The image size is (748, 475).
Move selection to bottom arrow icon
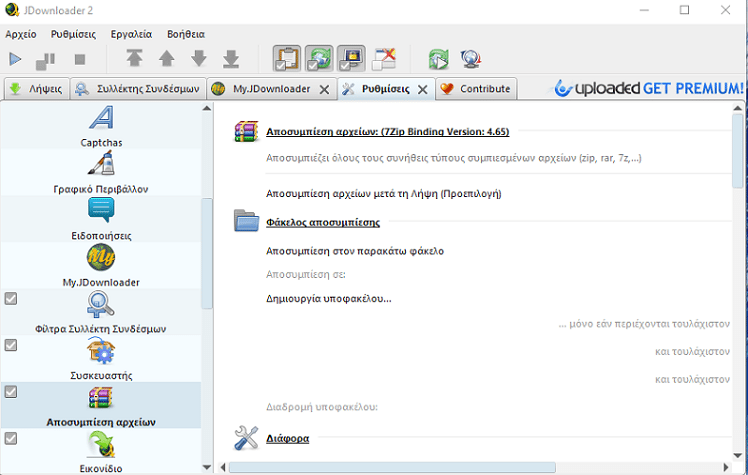[231, 58]
